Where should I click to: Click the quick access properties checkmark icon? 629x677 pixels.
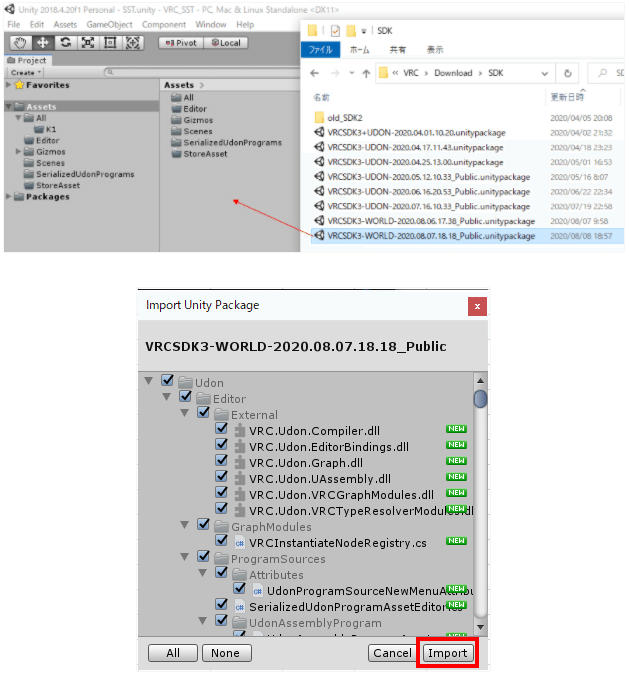coord(335,31)
